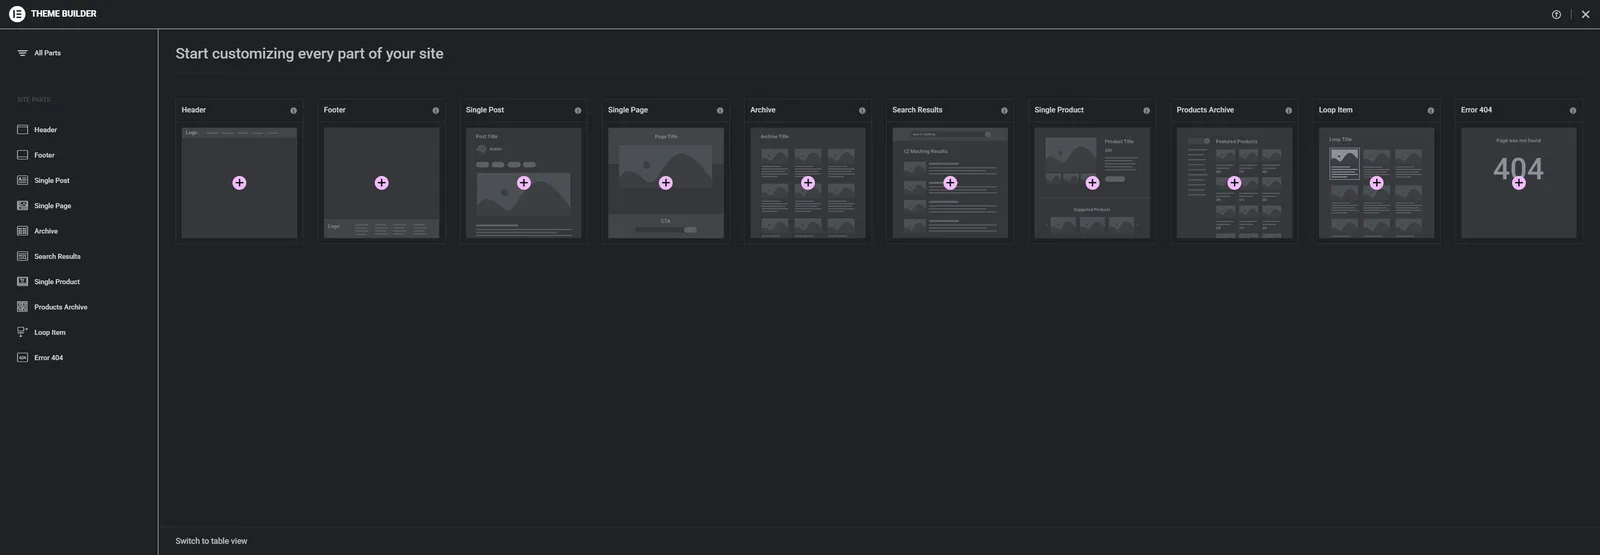
Task: Click the Elementor logo icon
Action: tap(17, 14)
